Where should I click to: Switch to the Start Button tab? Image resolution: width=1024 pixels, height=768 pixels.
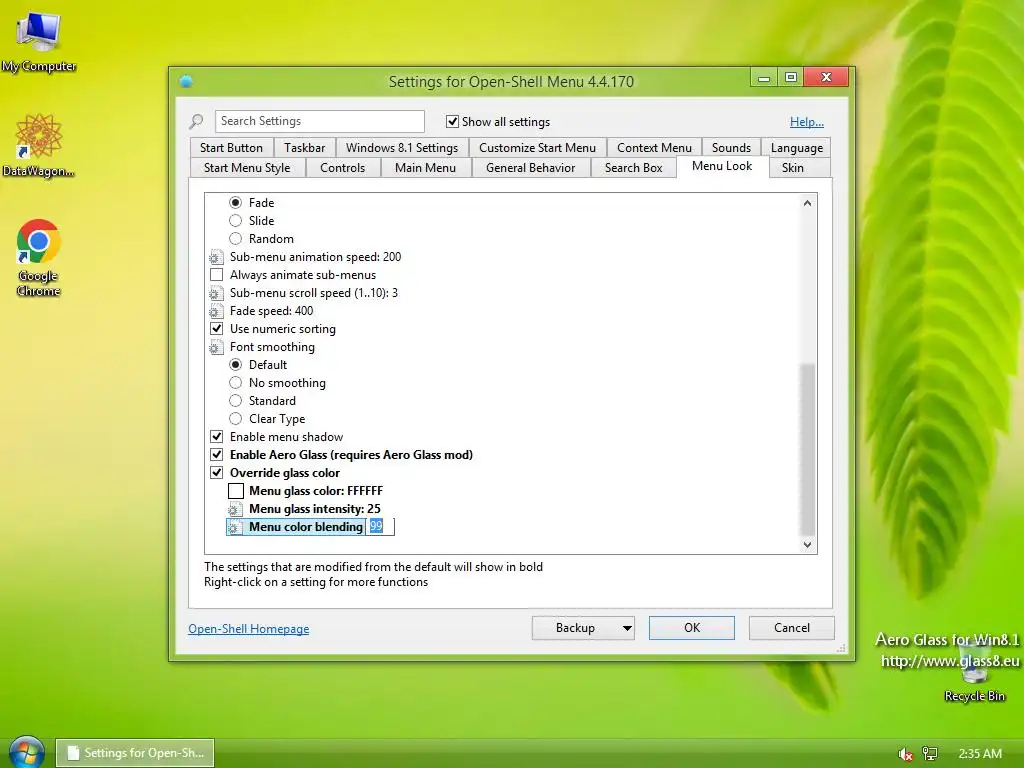click(231, 148)
